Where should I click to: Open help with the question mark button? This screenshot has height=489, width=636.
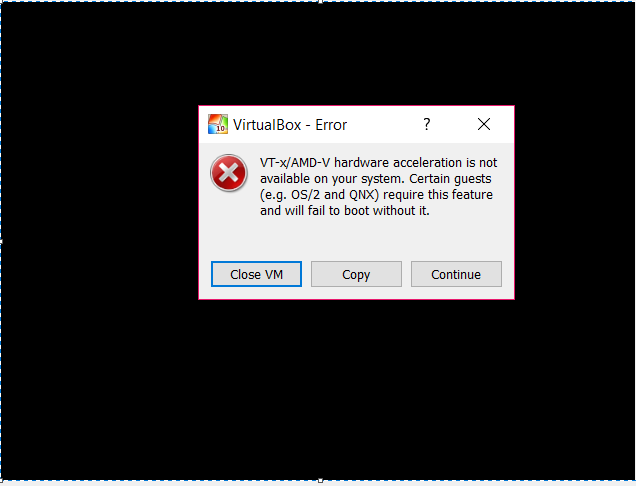(x=426, y=124)
